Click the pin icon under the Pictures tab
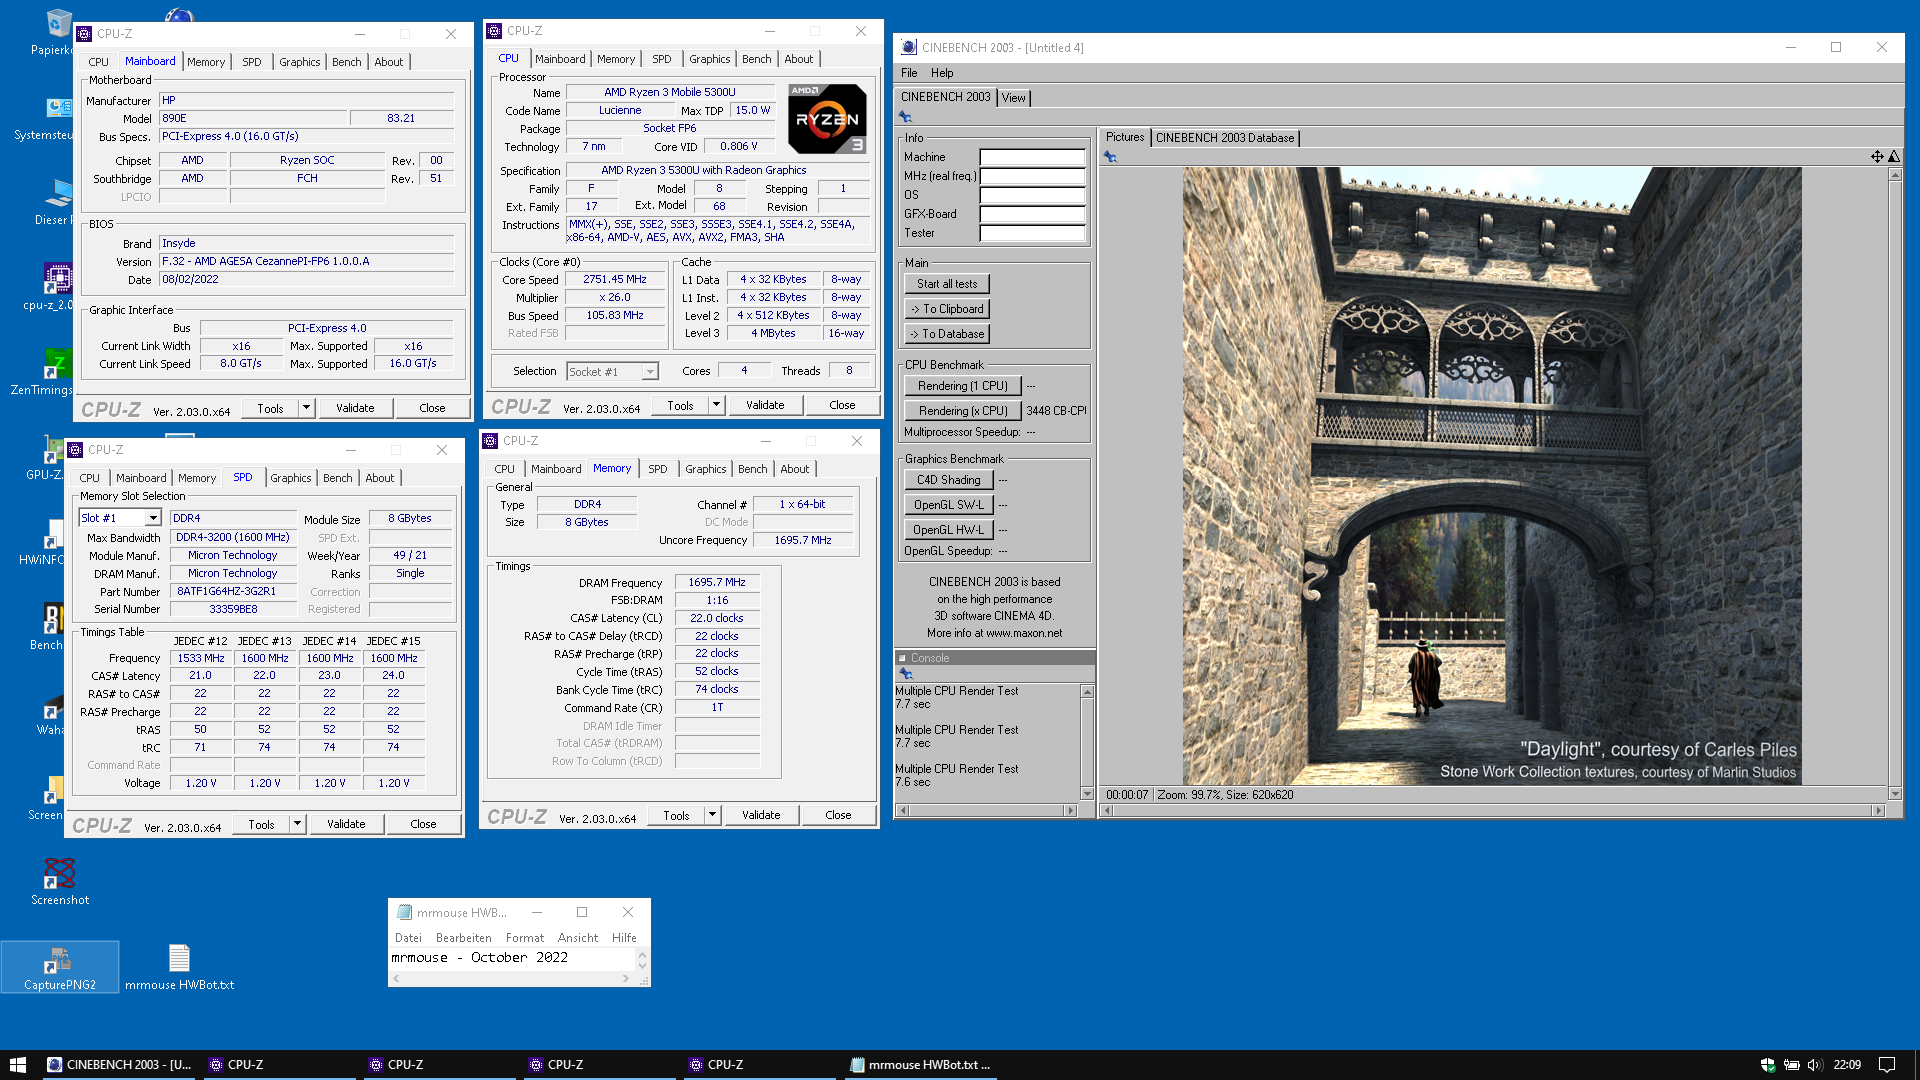1920x1080 pixels. [x=1110, y=156]
